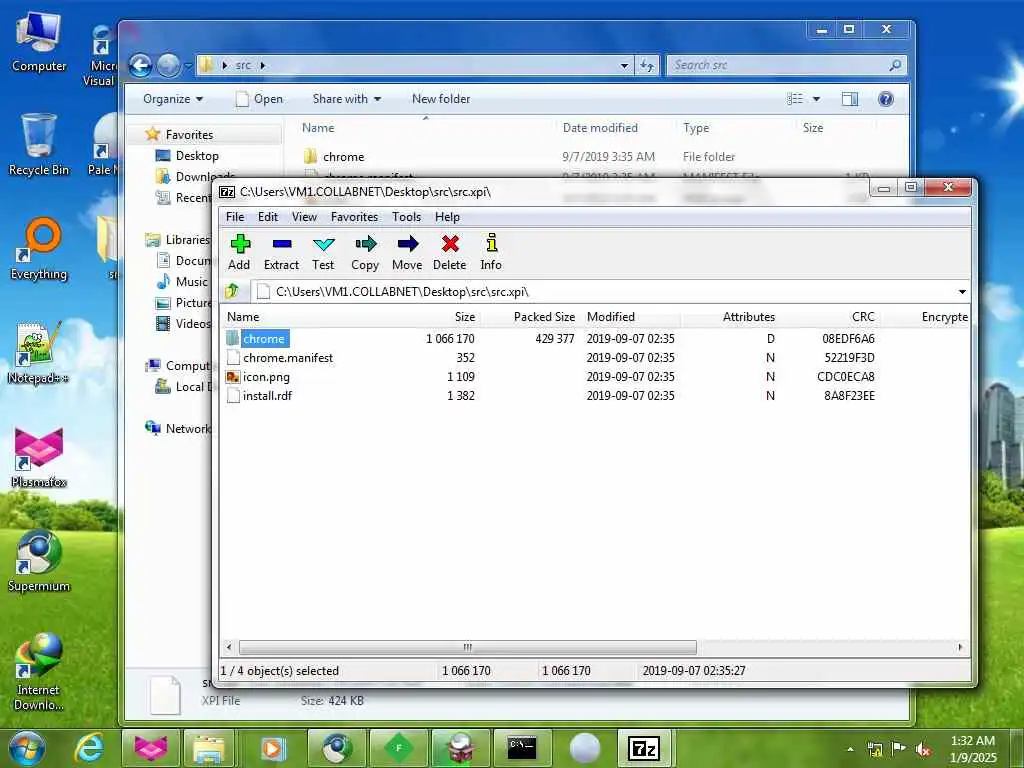Viewport: 1024px width, 768px height.
Task: Open the command prompt taskbar button
Action: coord(522,748)
